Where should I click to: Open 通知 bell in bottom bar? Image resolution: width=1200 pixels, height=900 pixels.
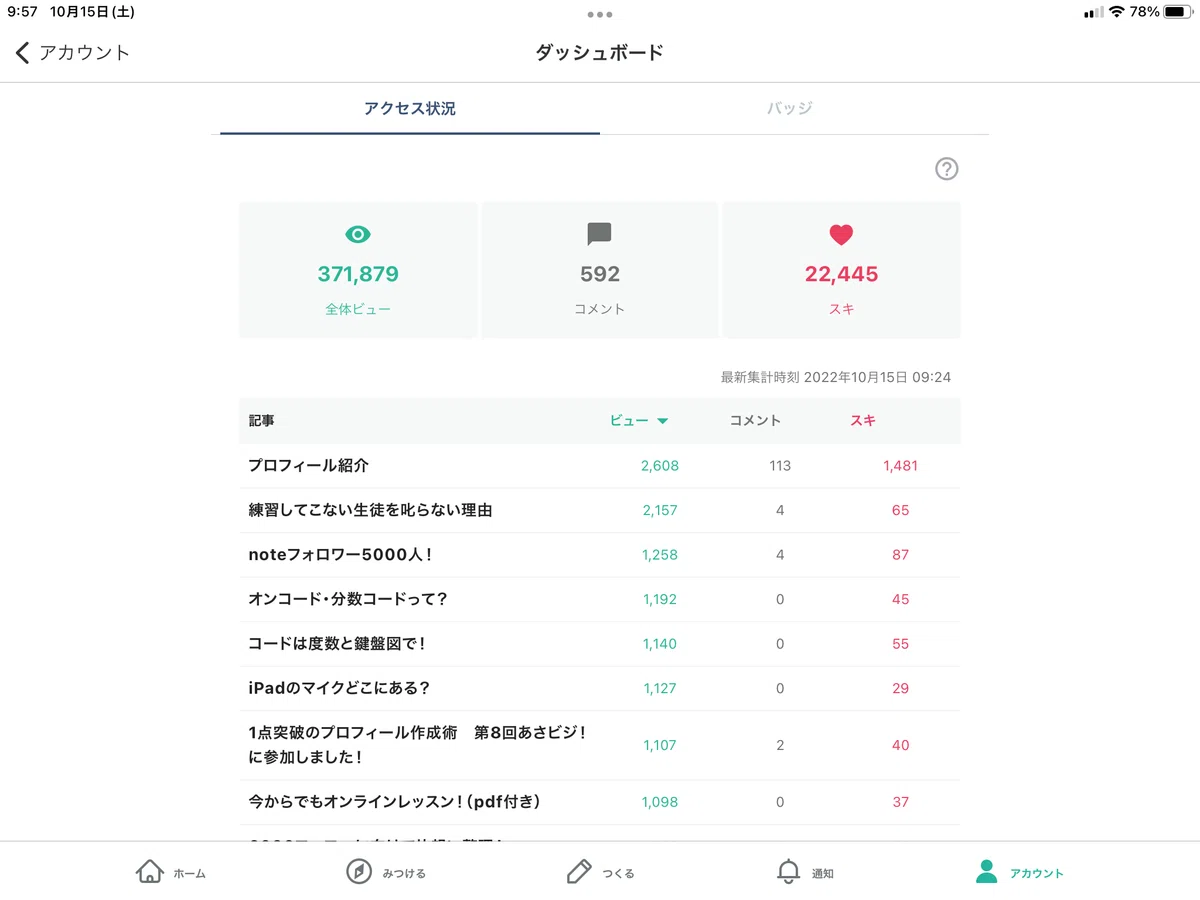tap(805, 872)
